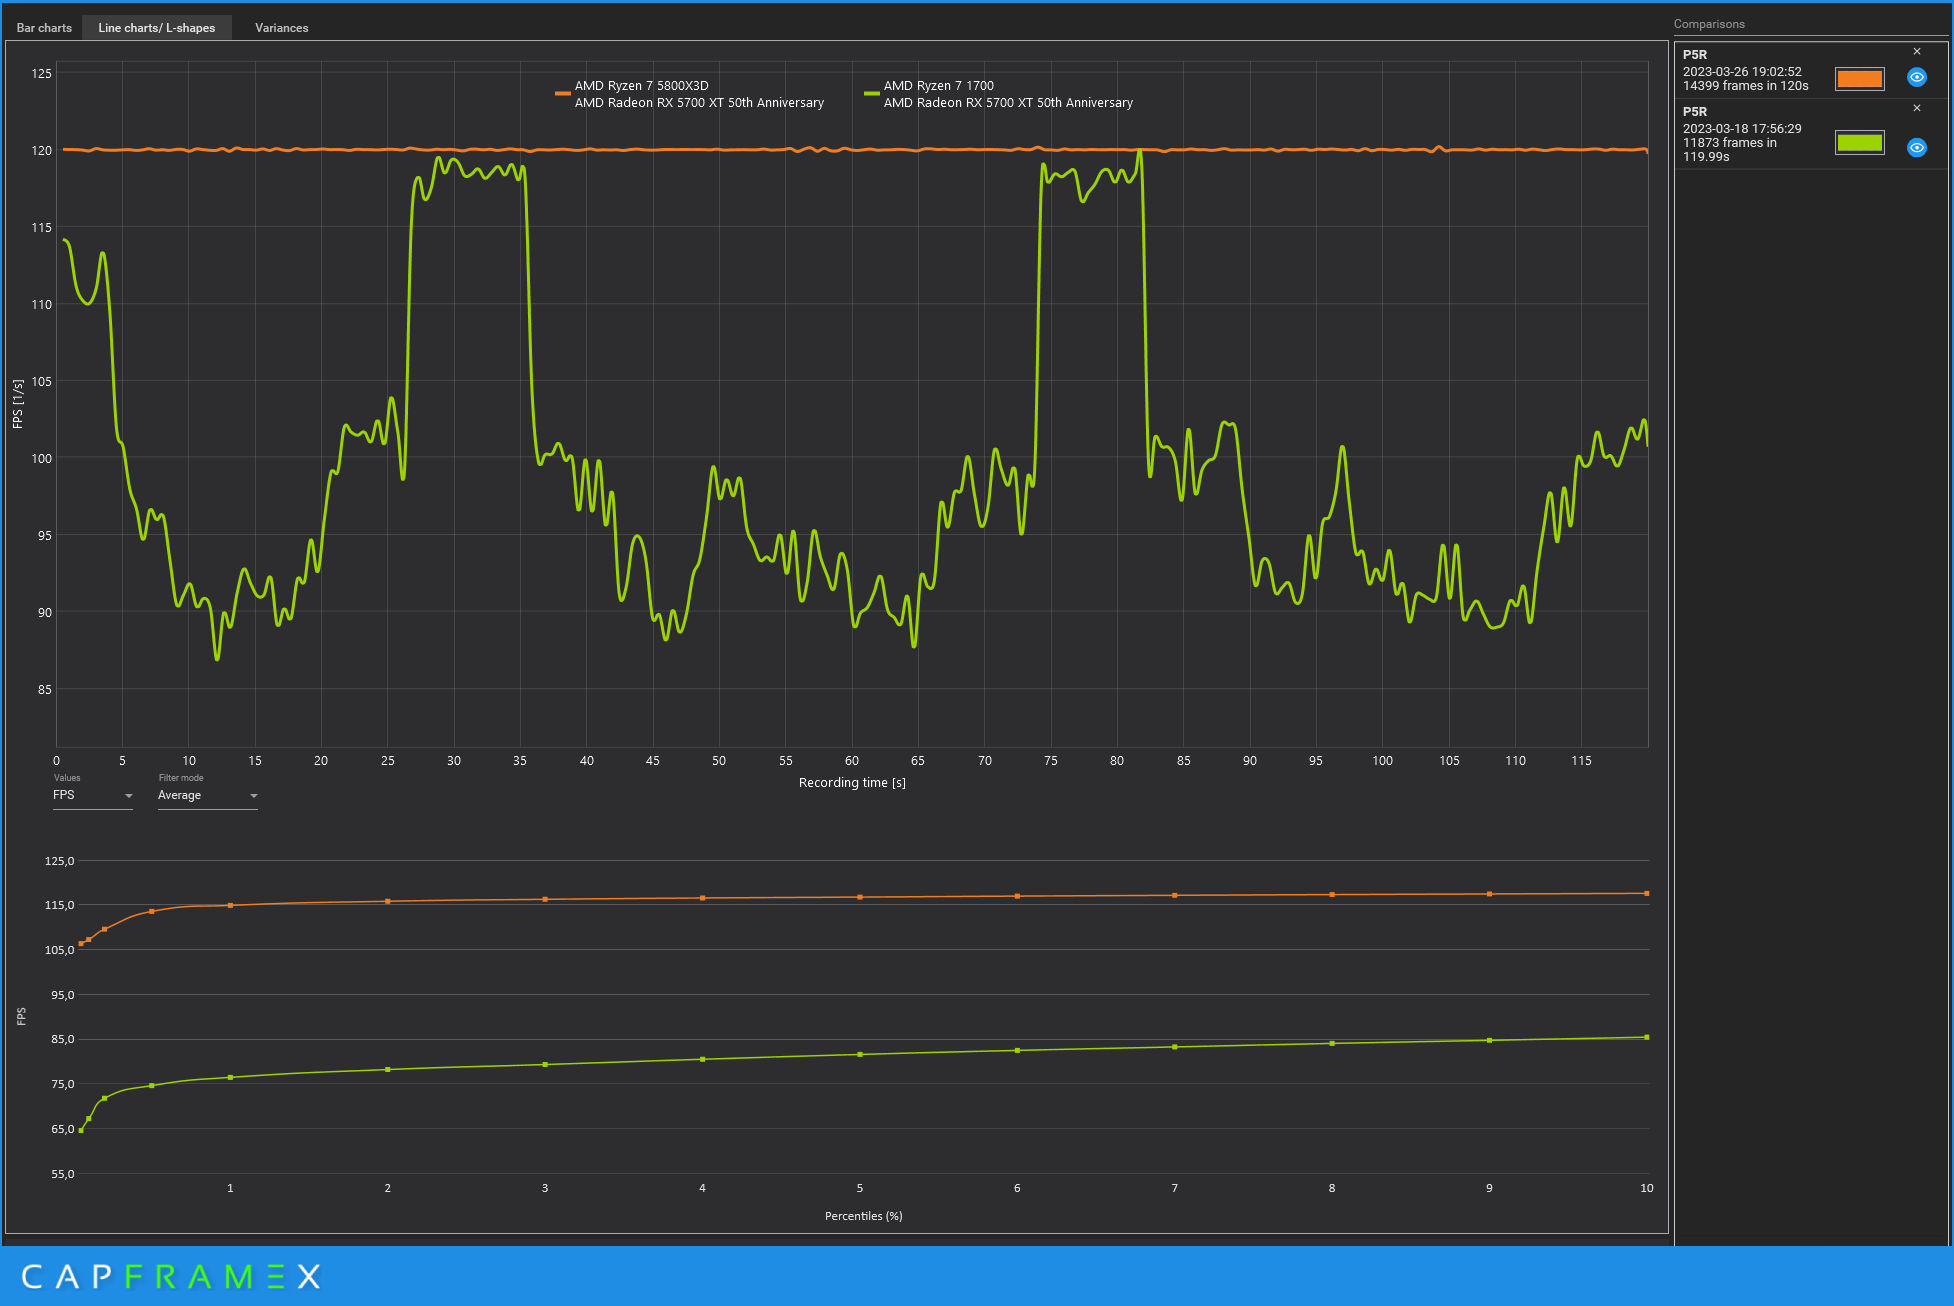Click the green legend line marker for Ryzen 1700
This screenshot has height=1306, width=1954.
point(871,93)
